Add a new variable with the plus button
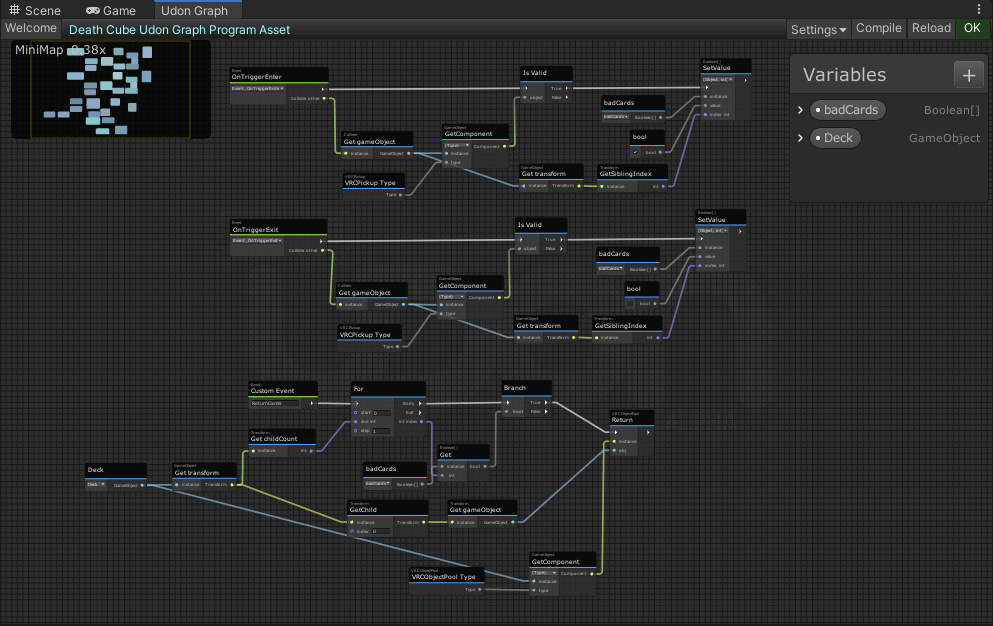 point(968,75)
